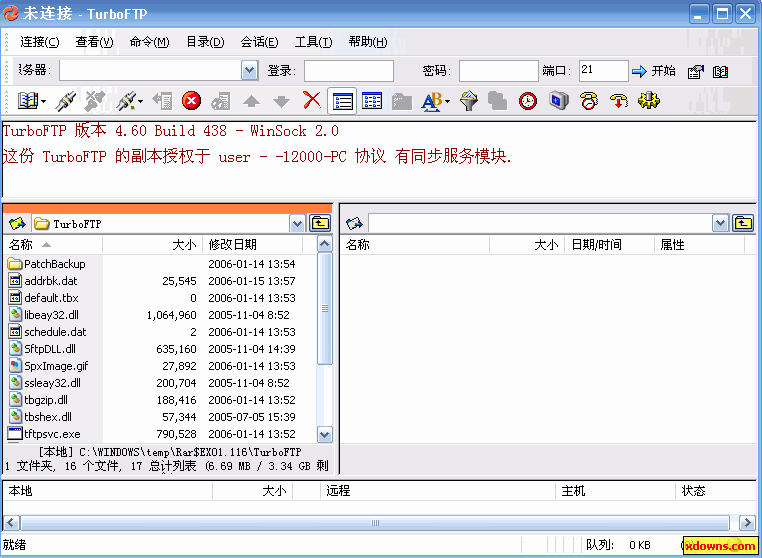
Task: Sort local files by 大小 column
Action: 153,244
